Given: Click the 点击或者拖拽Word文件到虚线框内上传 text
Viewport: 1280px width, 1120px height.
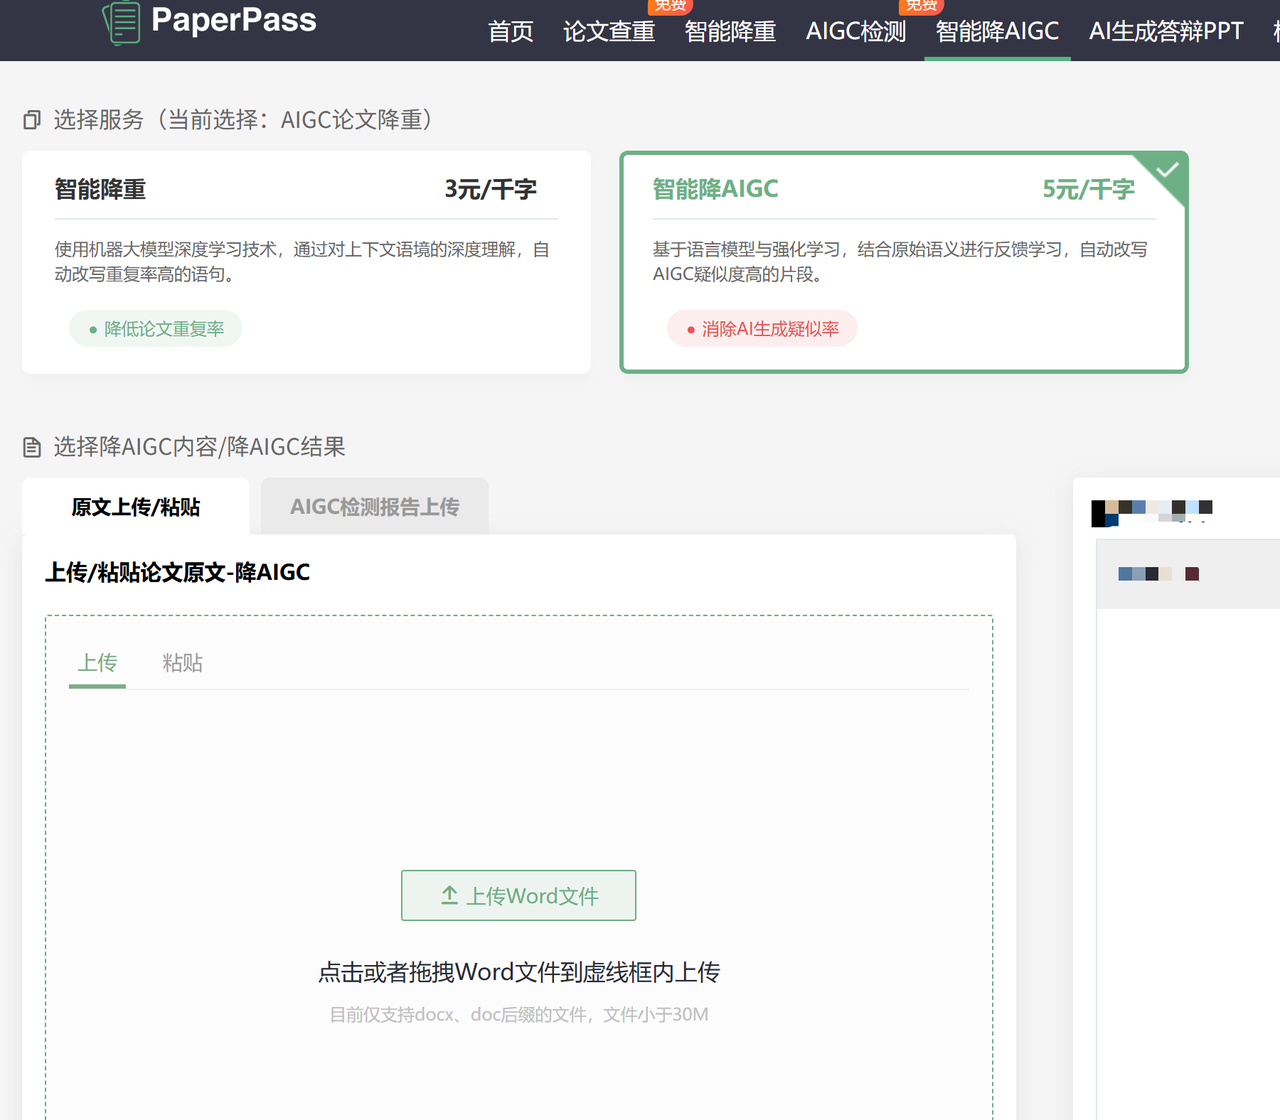Looking at the screenshot, I should [x=519, y=972].
